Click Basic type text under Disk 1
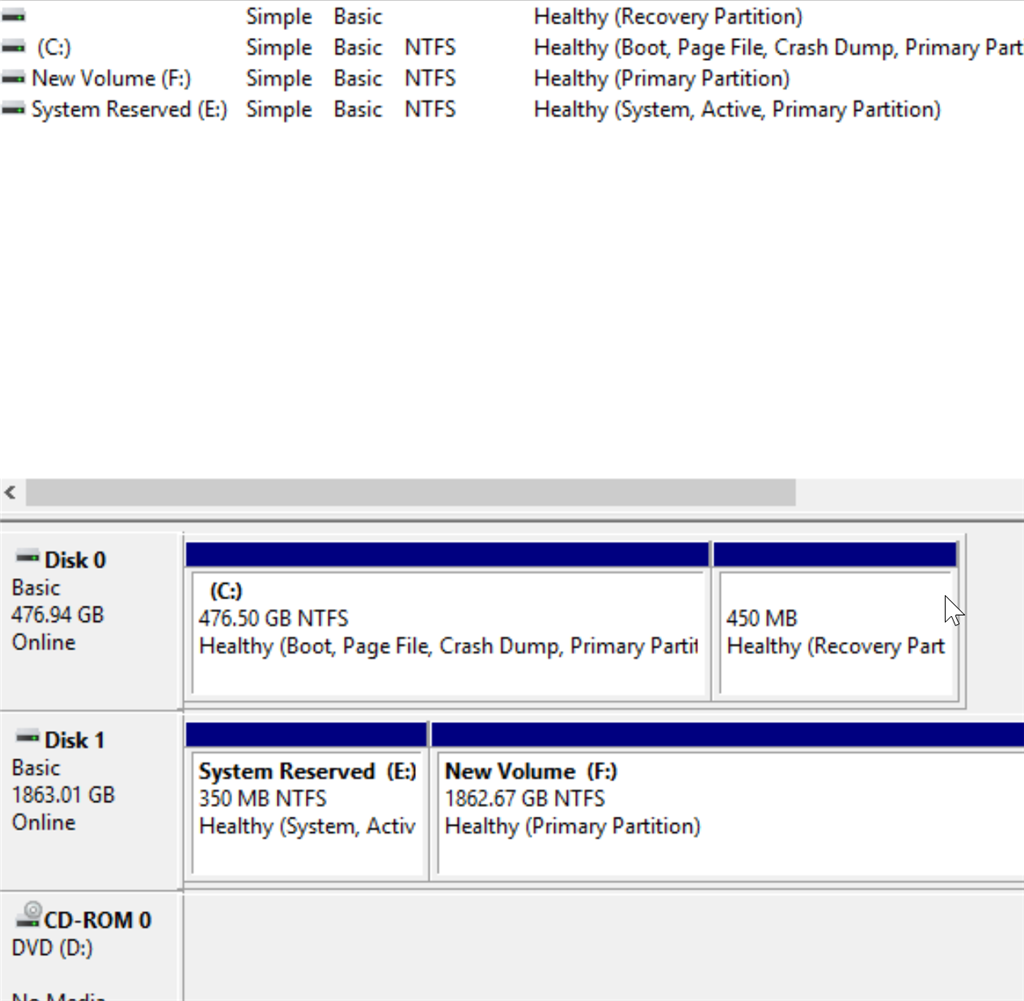The height and width of the screenshot is (1001, 1024). (x=36, y=768)
